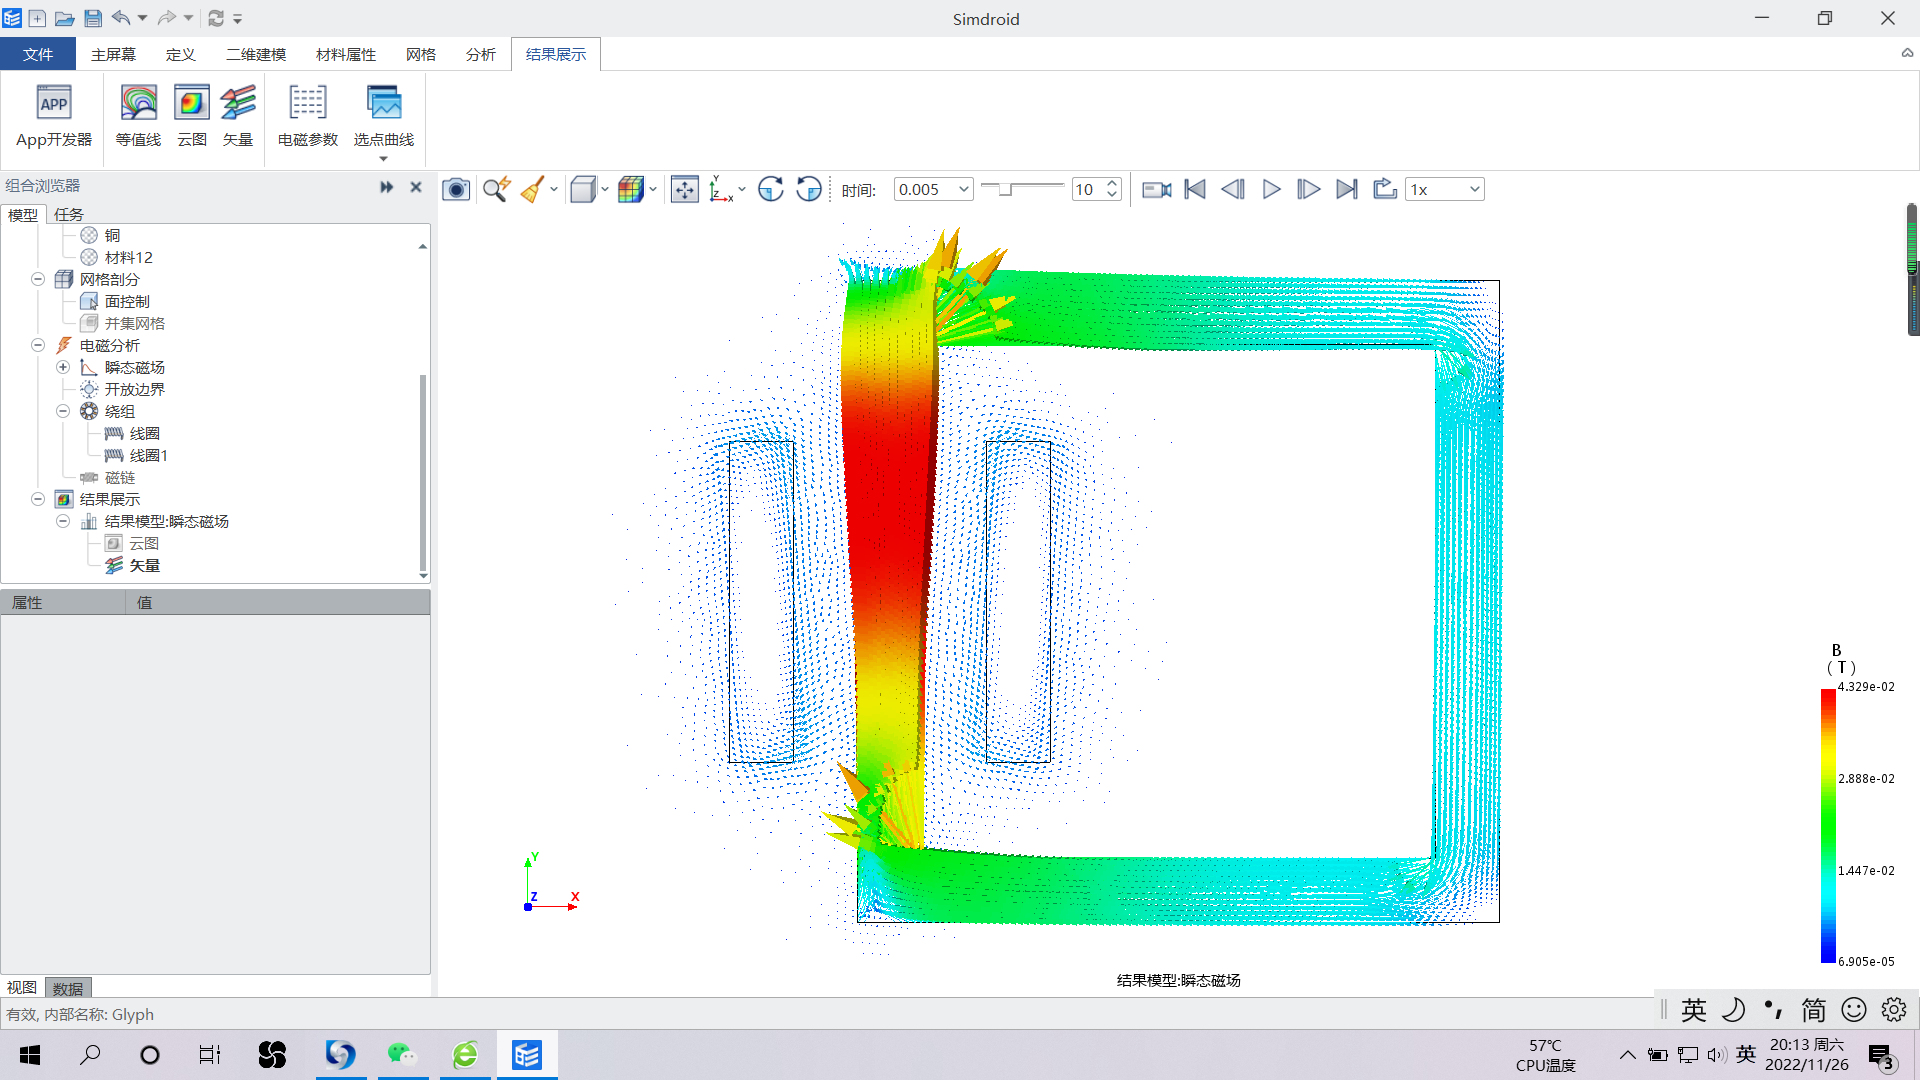Click the 等值线 contour icon
1920x1080 pixels.
pyautogui.click(x=138, y=116)
